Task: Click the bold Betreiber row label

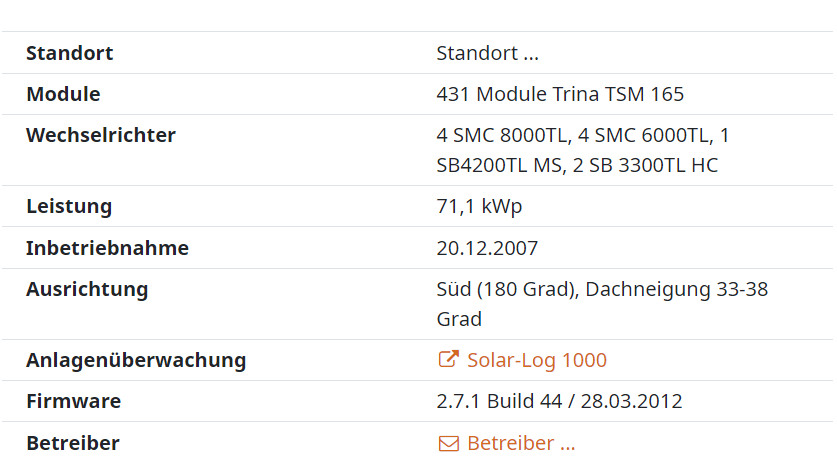Action: point(72,443)
